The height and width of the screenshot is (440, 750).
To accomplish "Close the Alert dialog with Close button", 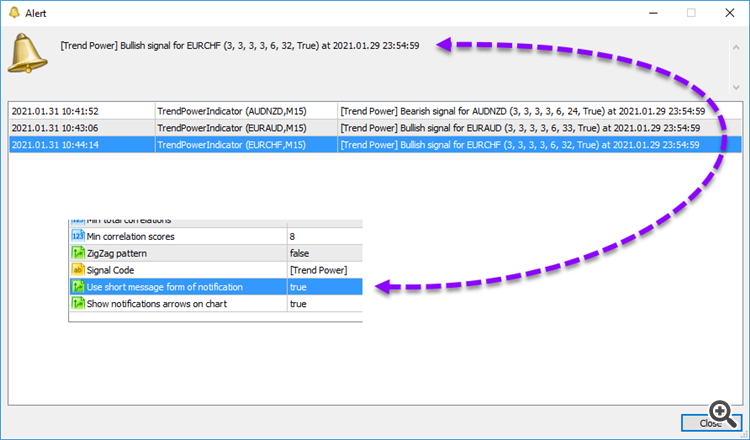I will 711,423.
